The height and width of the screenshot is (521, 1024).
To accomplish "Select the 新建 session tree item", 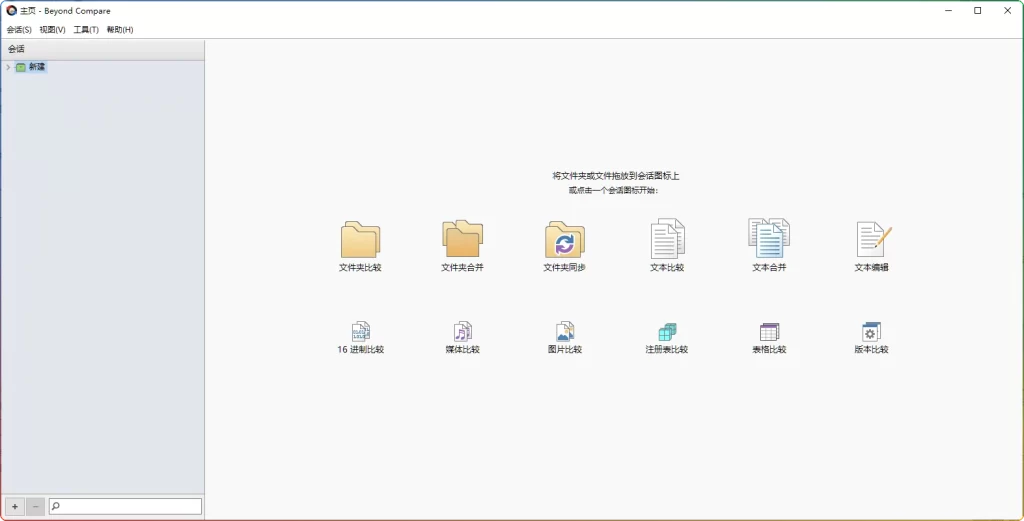I will [31, 67].
